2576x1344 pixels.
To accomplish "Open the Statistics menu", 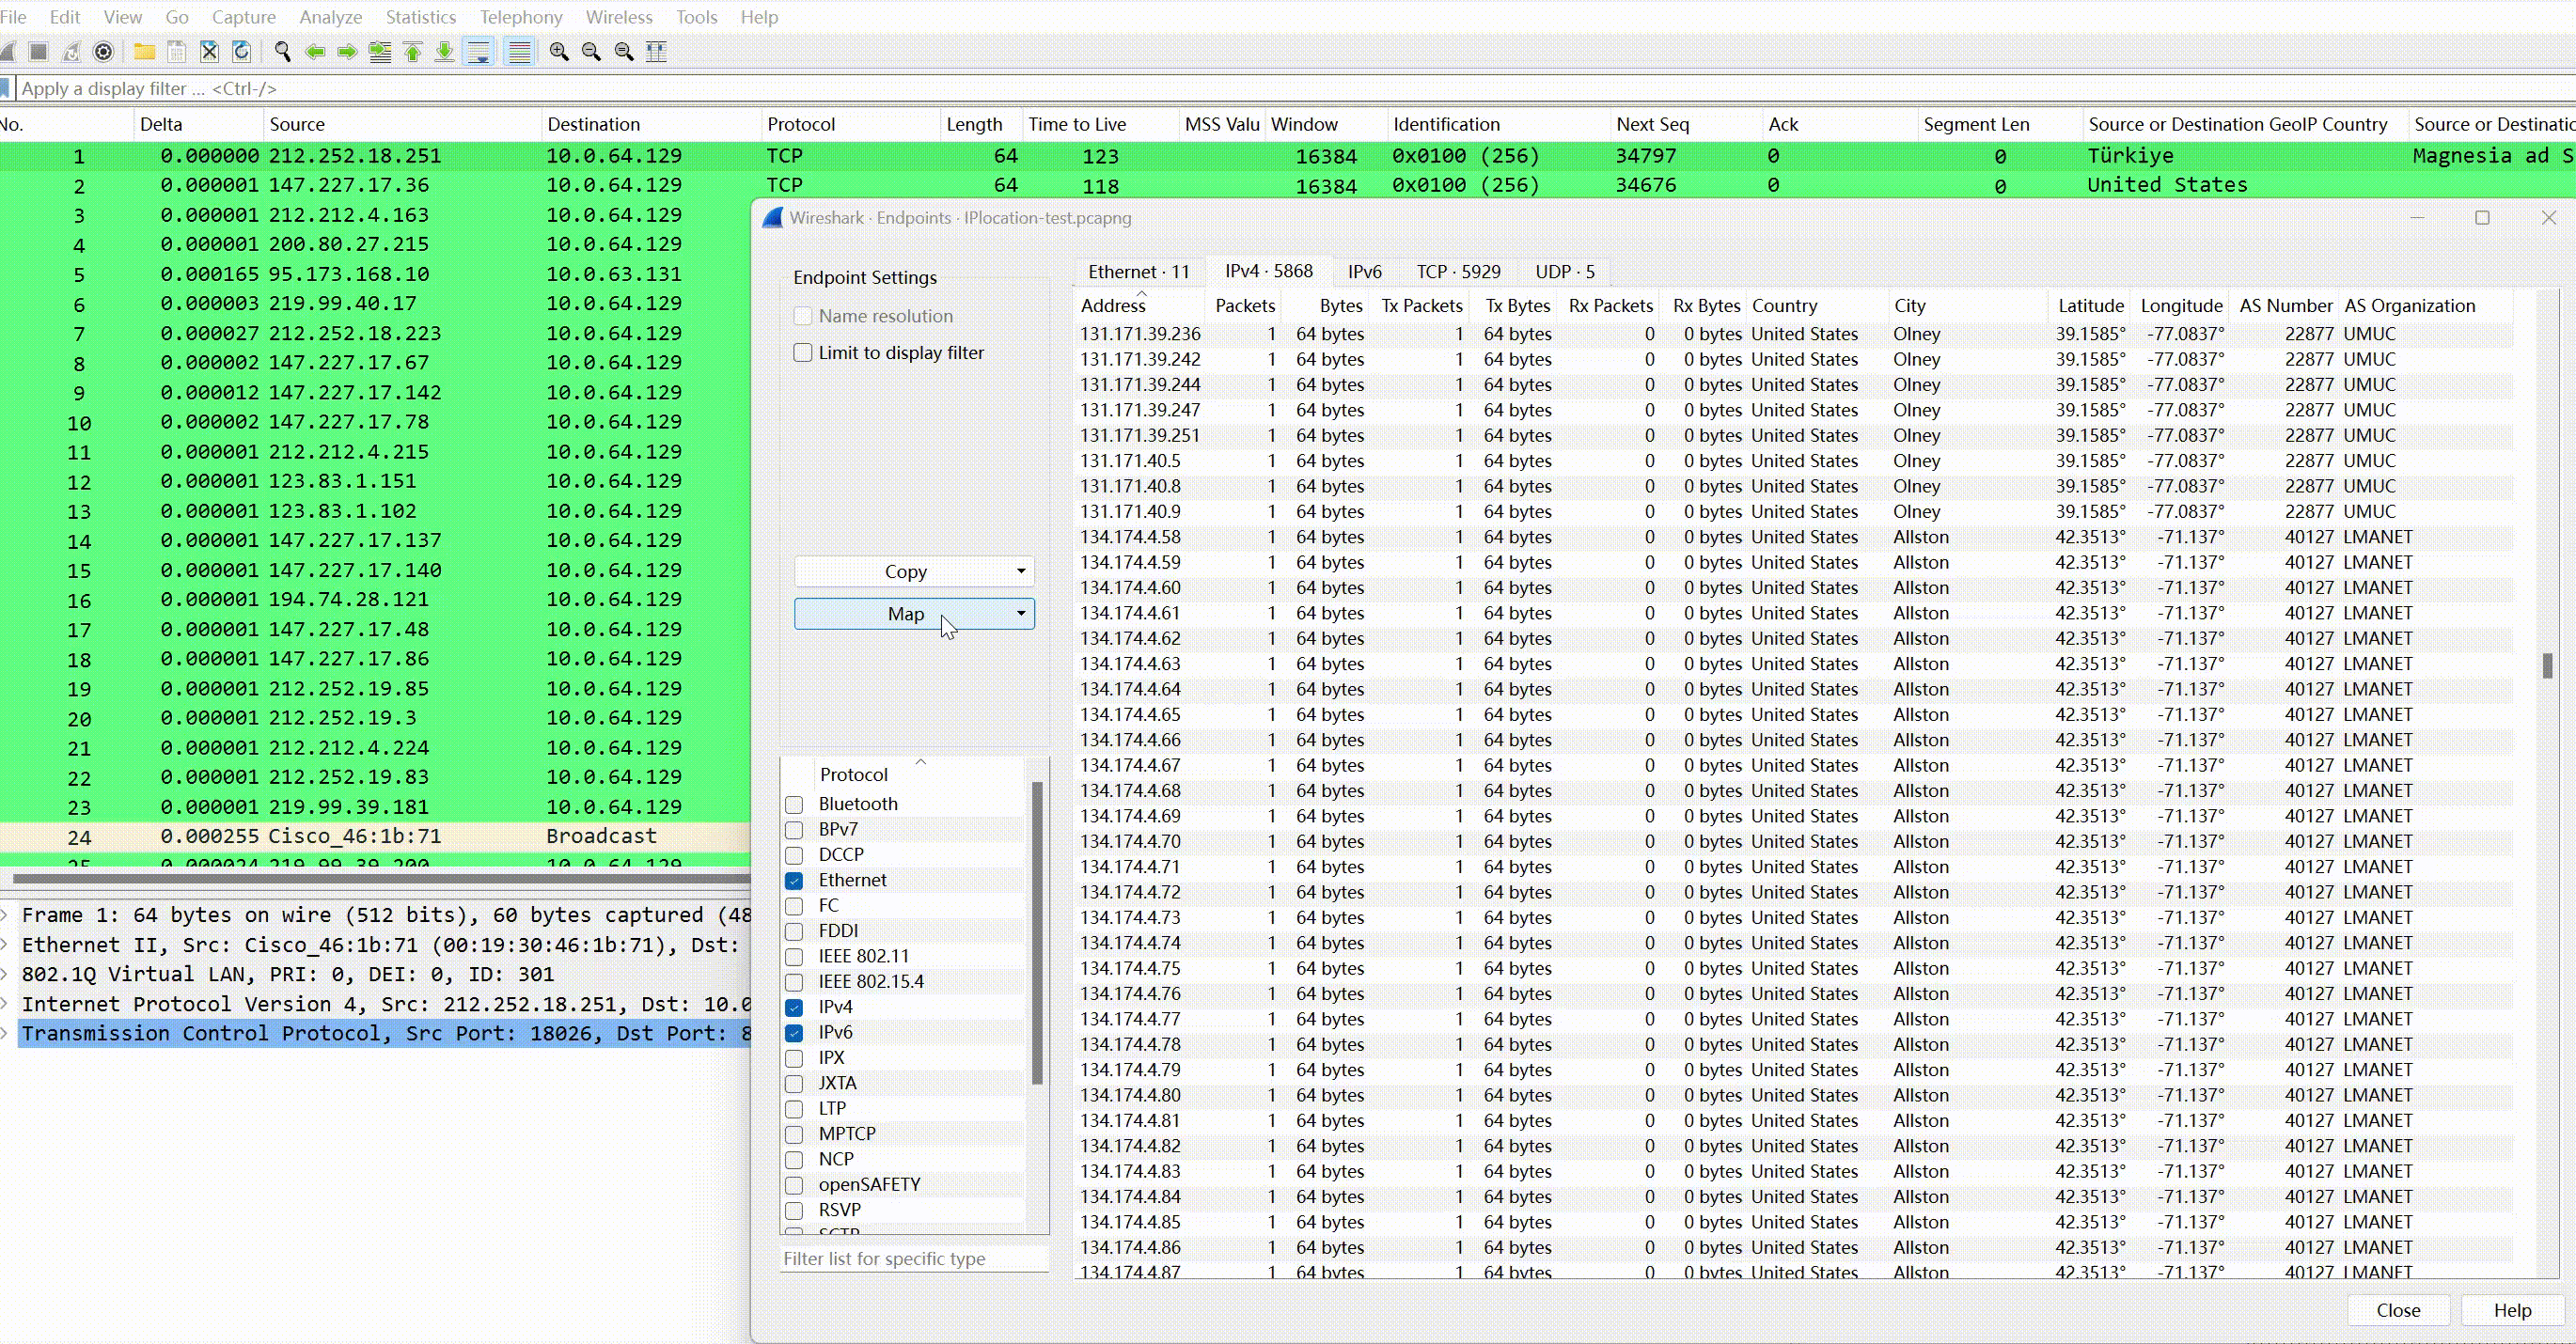I will pyautogui.click(x=421, y=17).
